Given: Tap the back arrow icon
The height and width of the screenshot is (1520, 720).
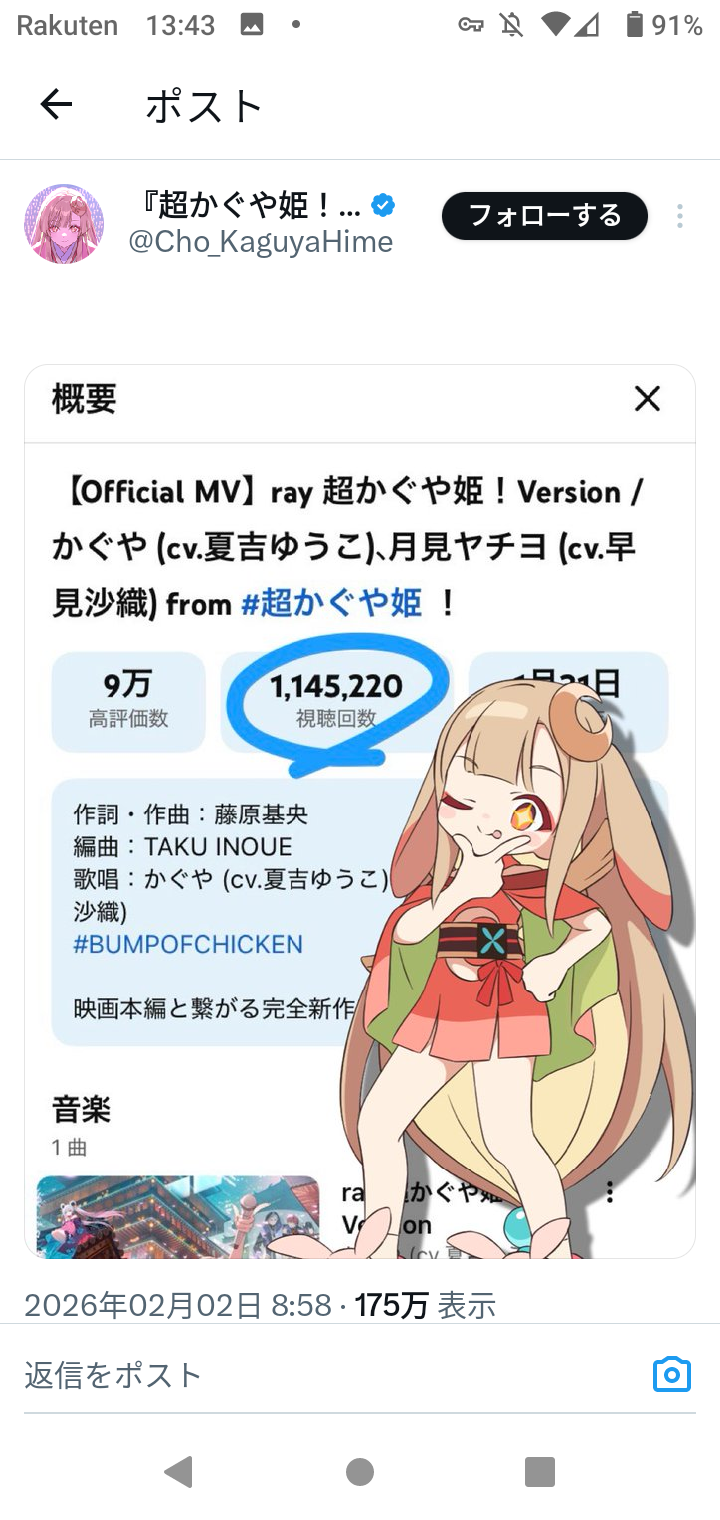Looking at the screenshot, I should coord(56,104).
